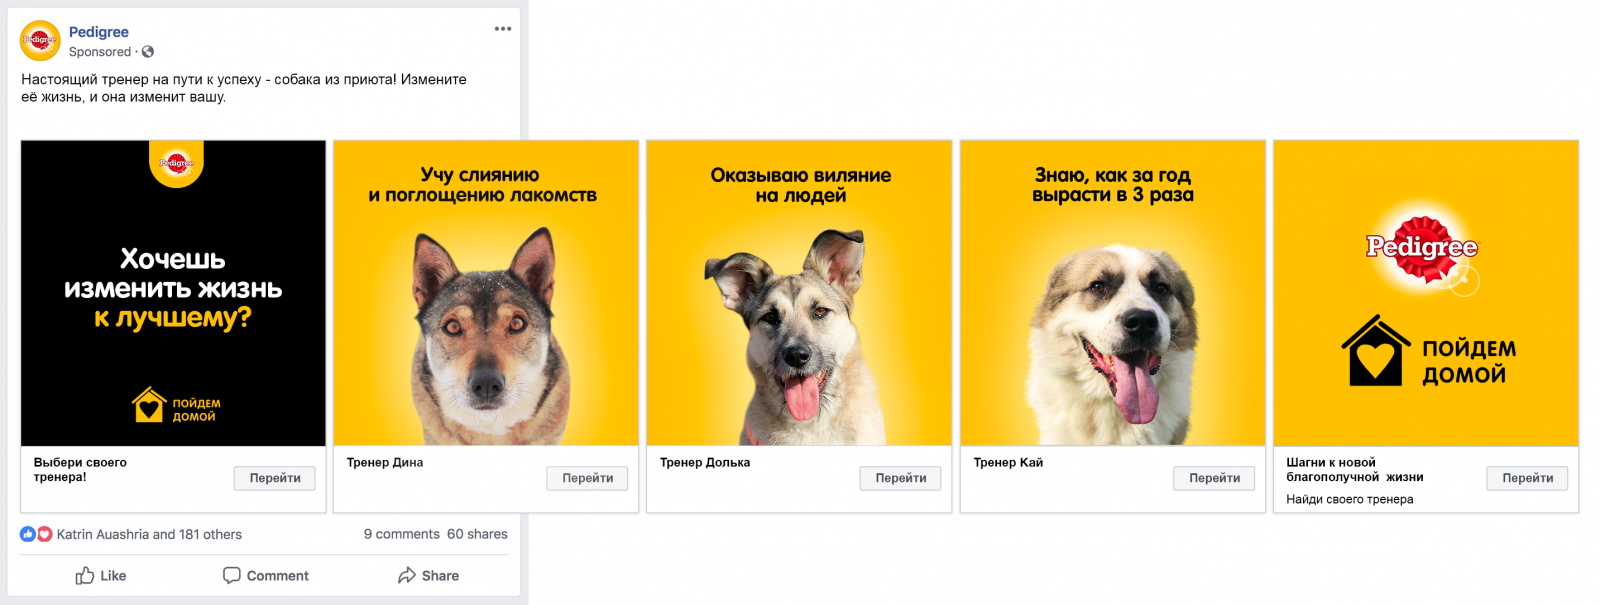View the 9 comments link
1600x605 pixels.
click(x=401, y=534)
